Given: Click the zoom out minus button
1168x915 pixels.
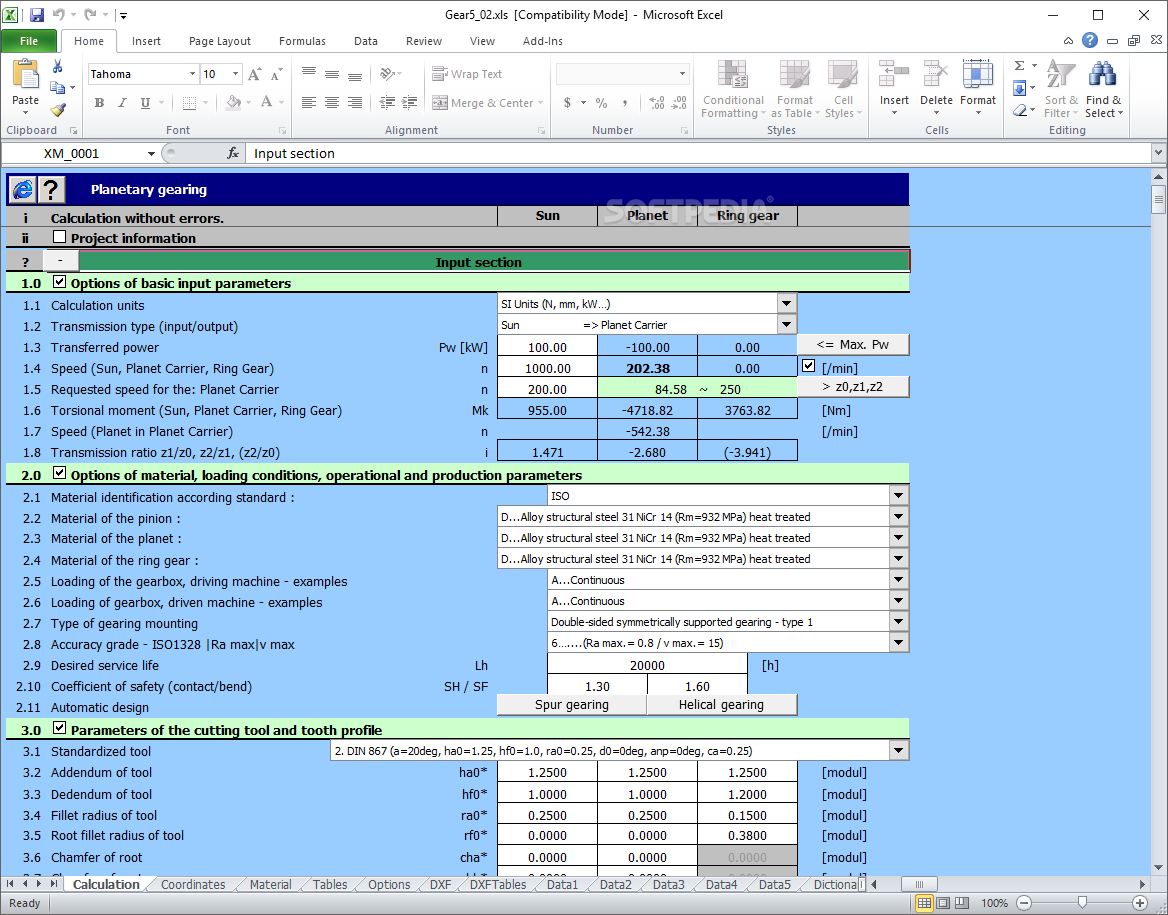Looking at the screenshot, I should point(1024,903).
